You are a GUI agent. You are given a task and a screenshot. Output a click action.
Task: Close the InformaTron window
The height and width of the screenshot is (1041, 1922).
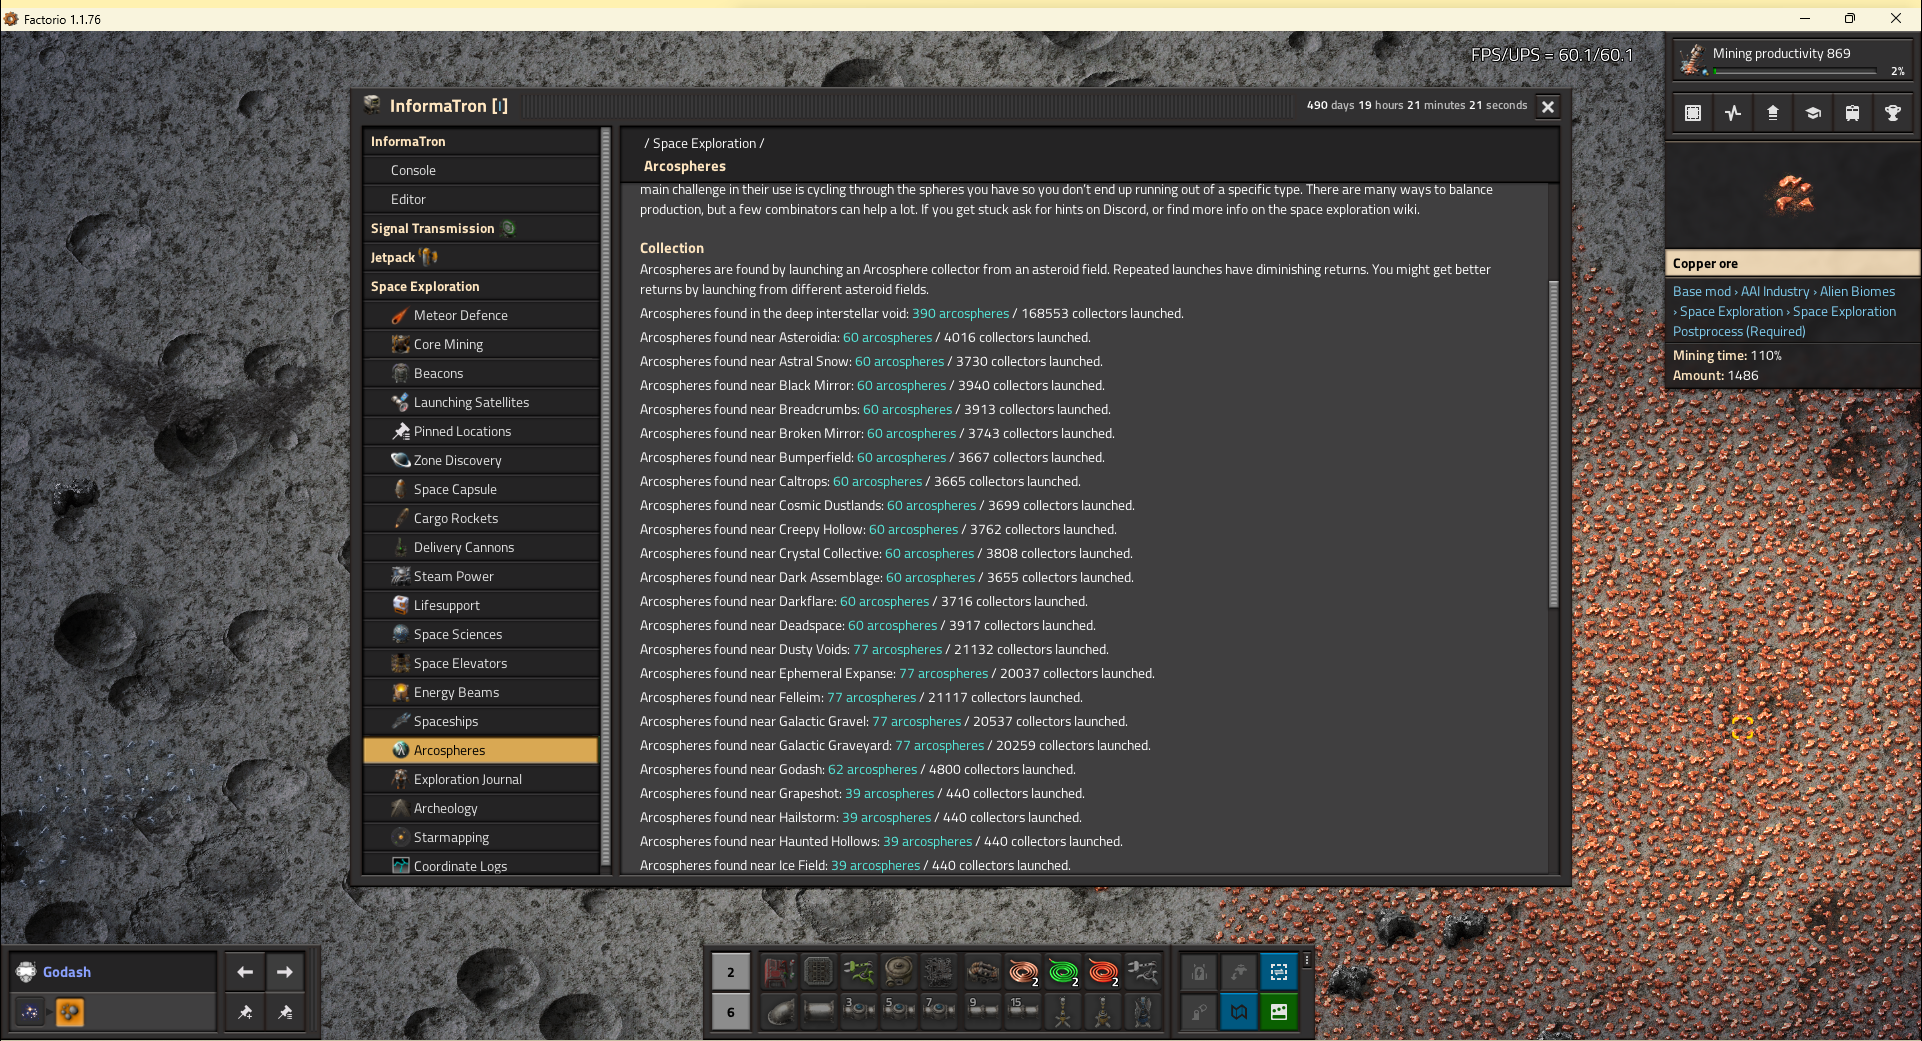pyautogui.click(x=1548, y=107)
